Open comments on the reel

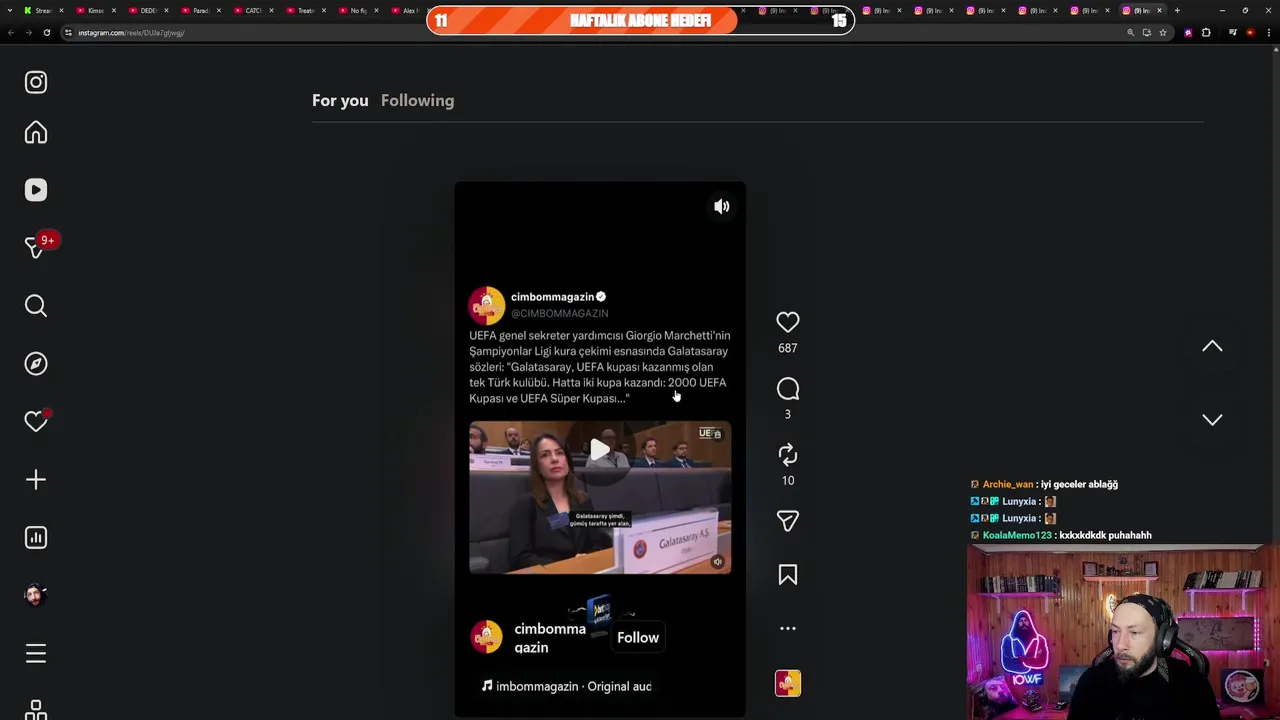click(x=788, y=389)
